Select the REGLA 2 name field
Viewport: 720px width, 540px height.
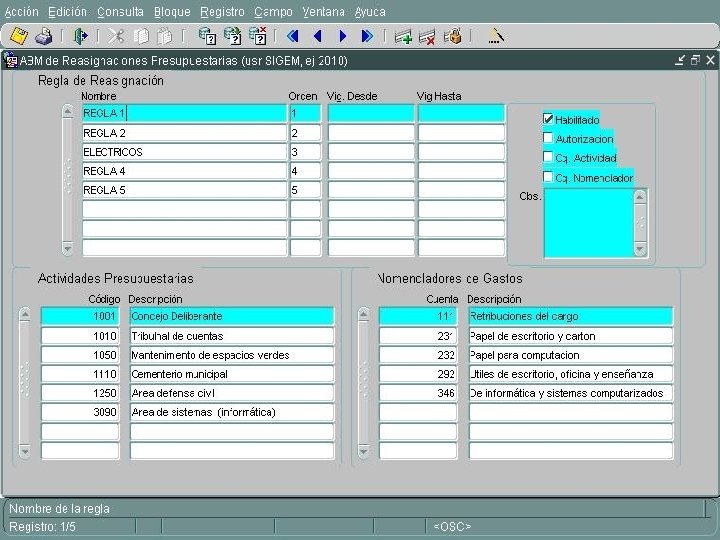(184, 133)
